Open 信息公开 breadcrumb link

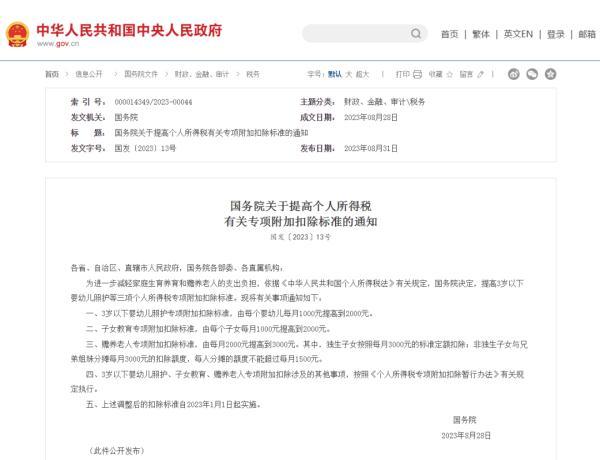(90, 74)
